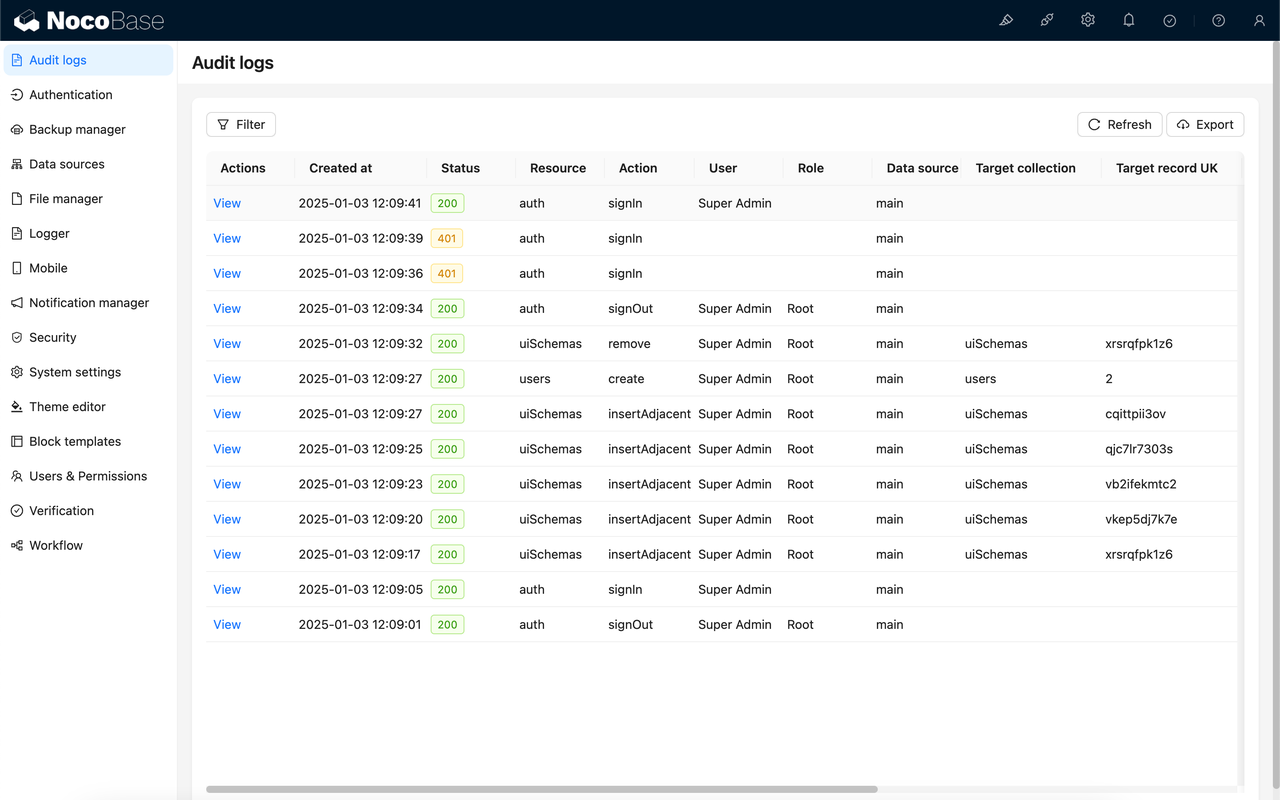Go to System settings
The image size is (1280, 800).
[88, 372]
